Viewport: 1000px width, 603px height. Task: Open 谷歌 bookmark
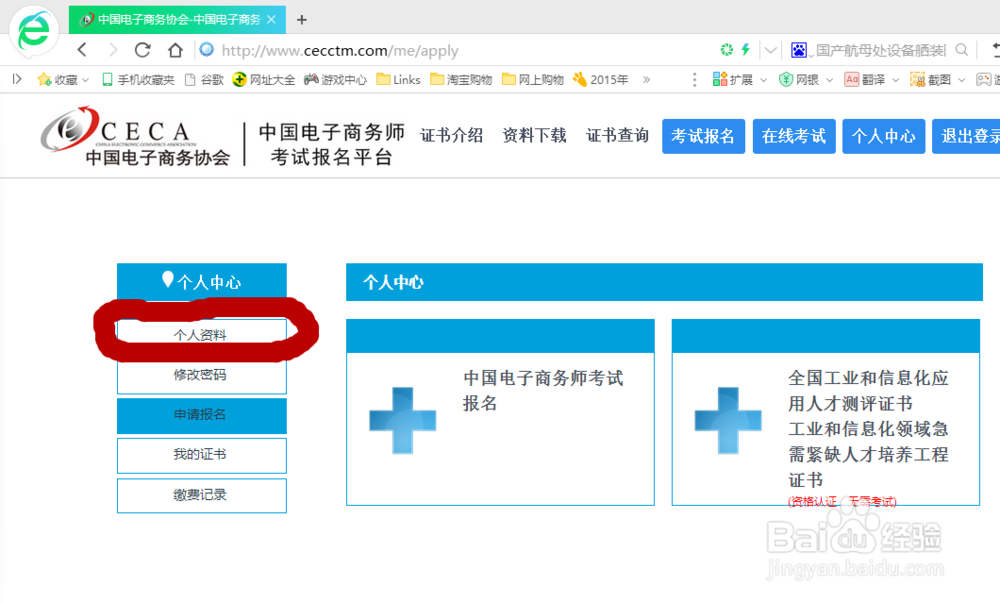(x=204, y=80)
